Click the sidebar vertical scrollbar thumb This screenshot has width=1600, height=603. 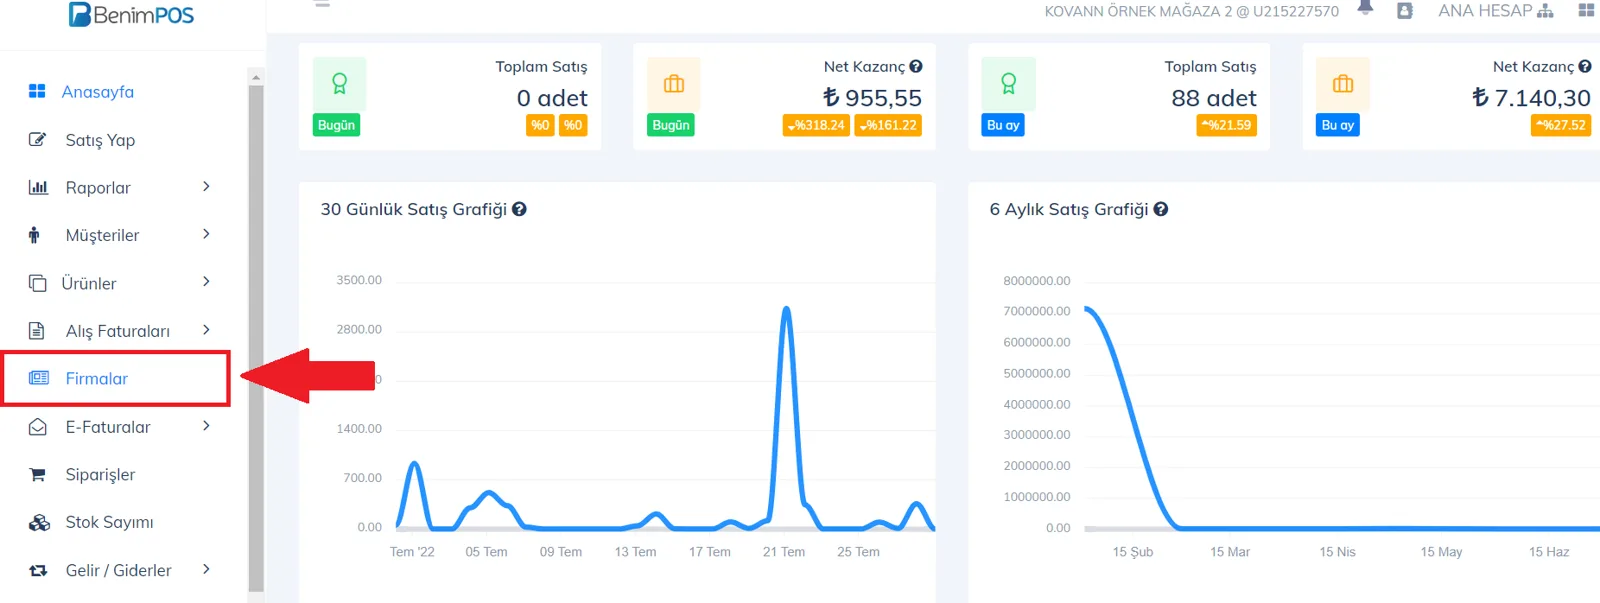click(x=256, y=339)
